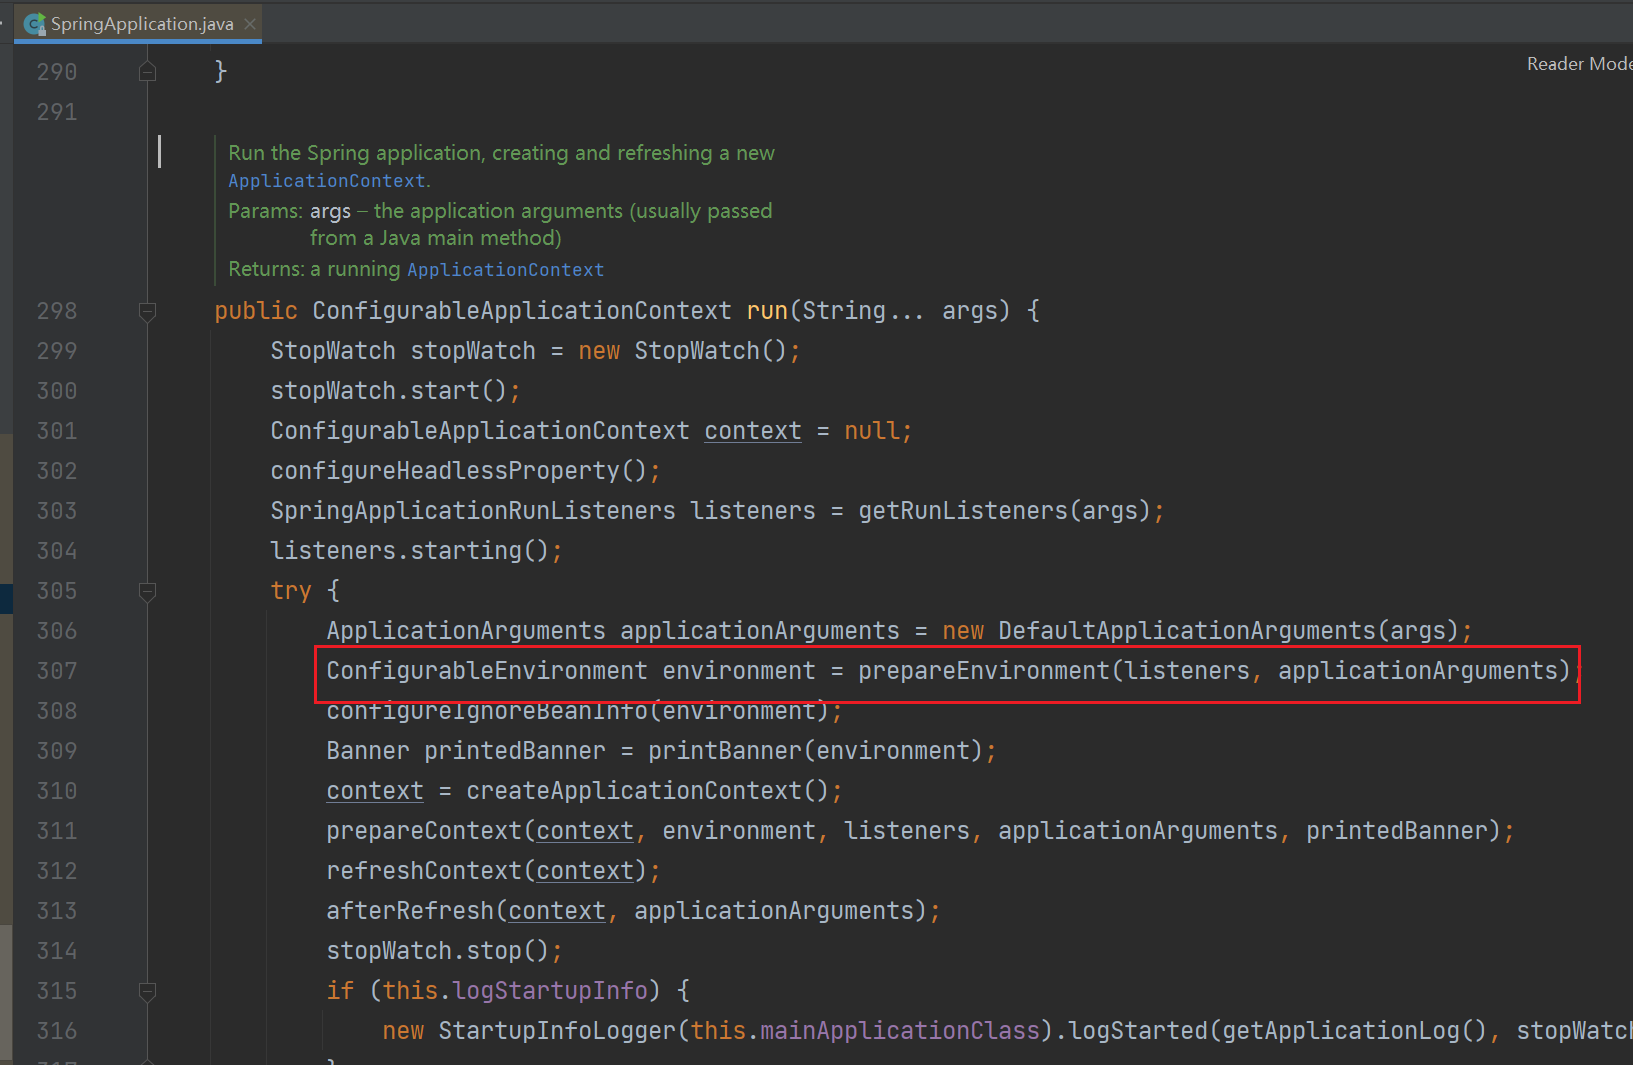Click DefaultApplicationArguments constructor on line 306

click(x=1186, y=631)
